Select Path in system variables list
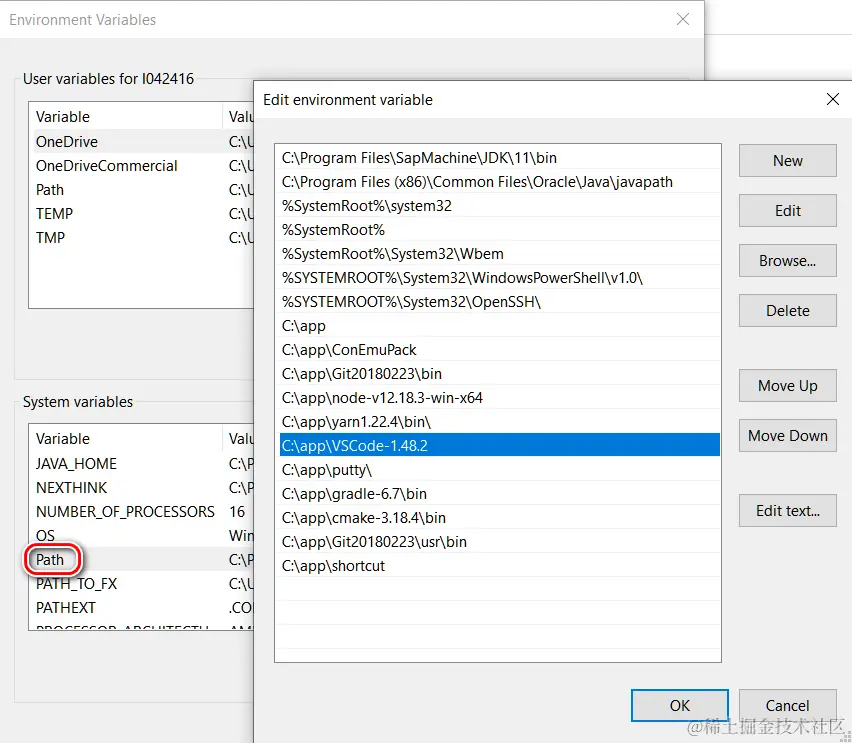 (x=141, y=559)
